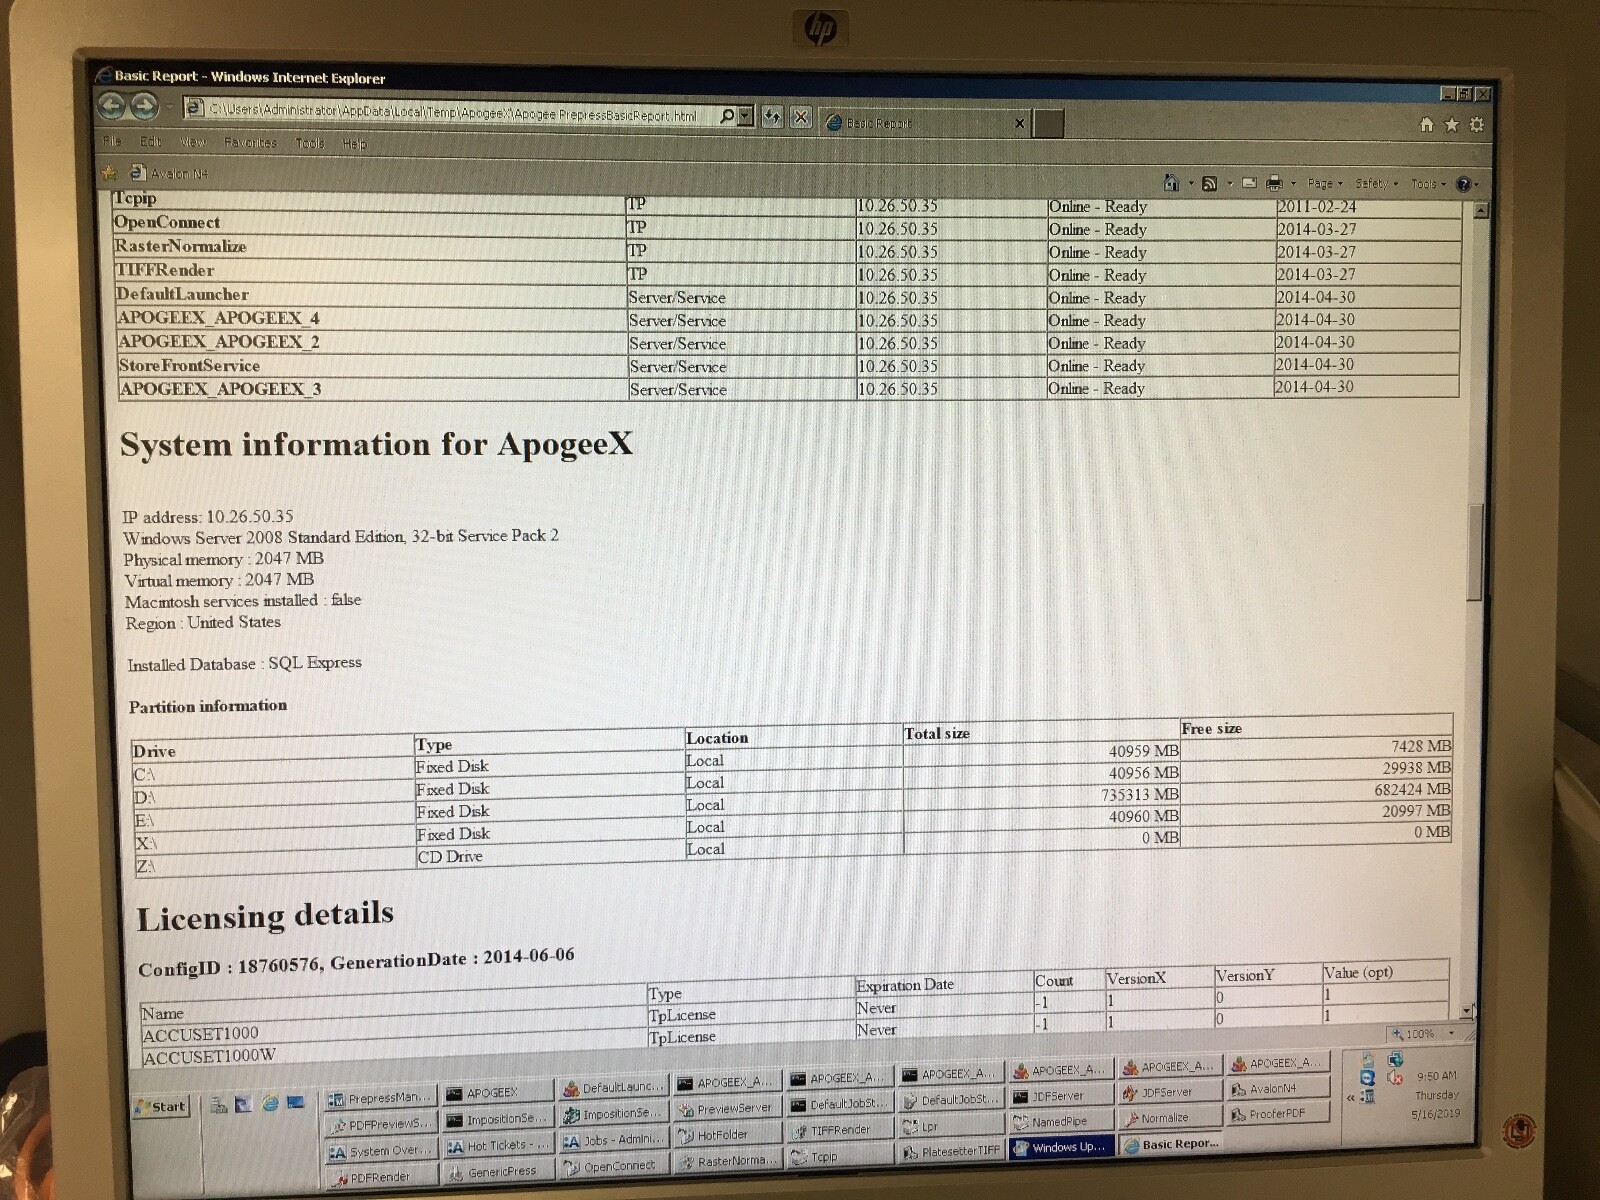Switch to AvalonN4 taskbar button
The image size is (1600, 1200).
(x=1279, y=1088)
